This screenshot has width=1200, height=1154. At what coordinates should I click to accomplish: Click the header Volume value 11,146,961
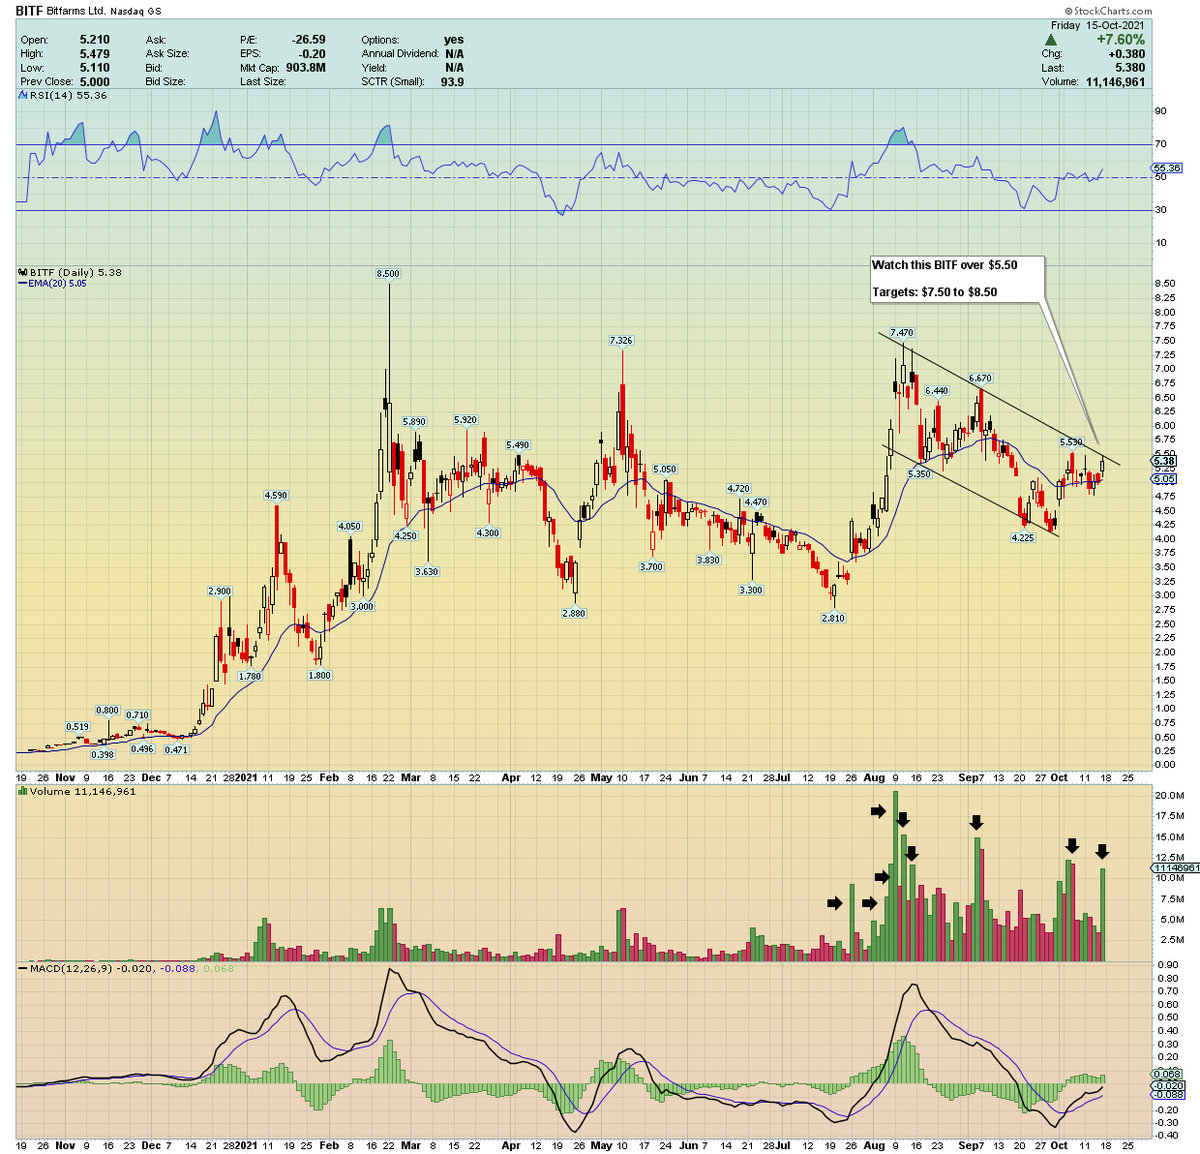1116,82
